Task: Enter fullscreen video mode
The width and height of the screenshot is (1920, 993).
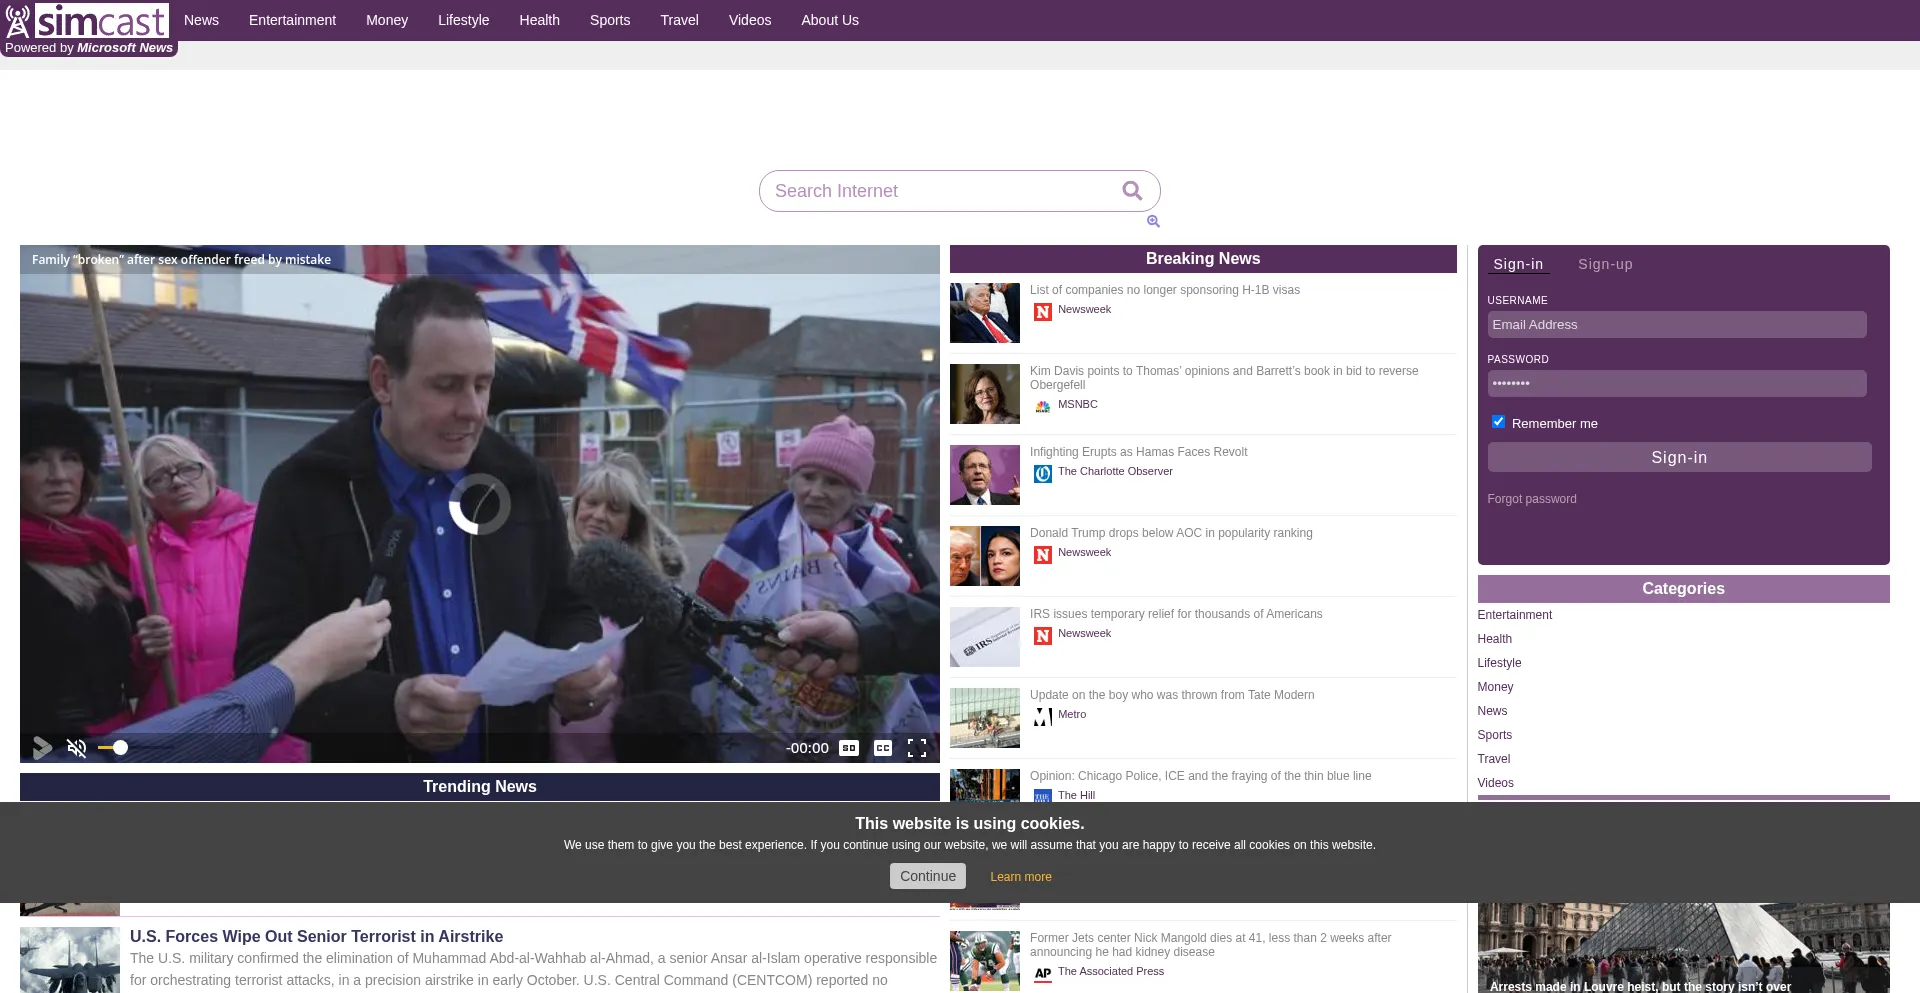Action: tap(917, 748)
